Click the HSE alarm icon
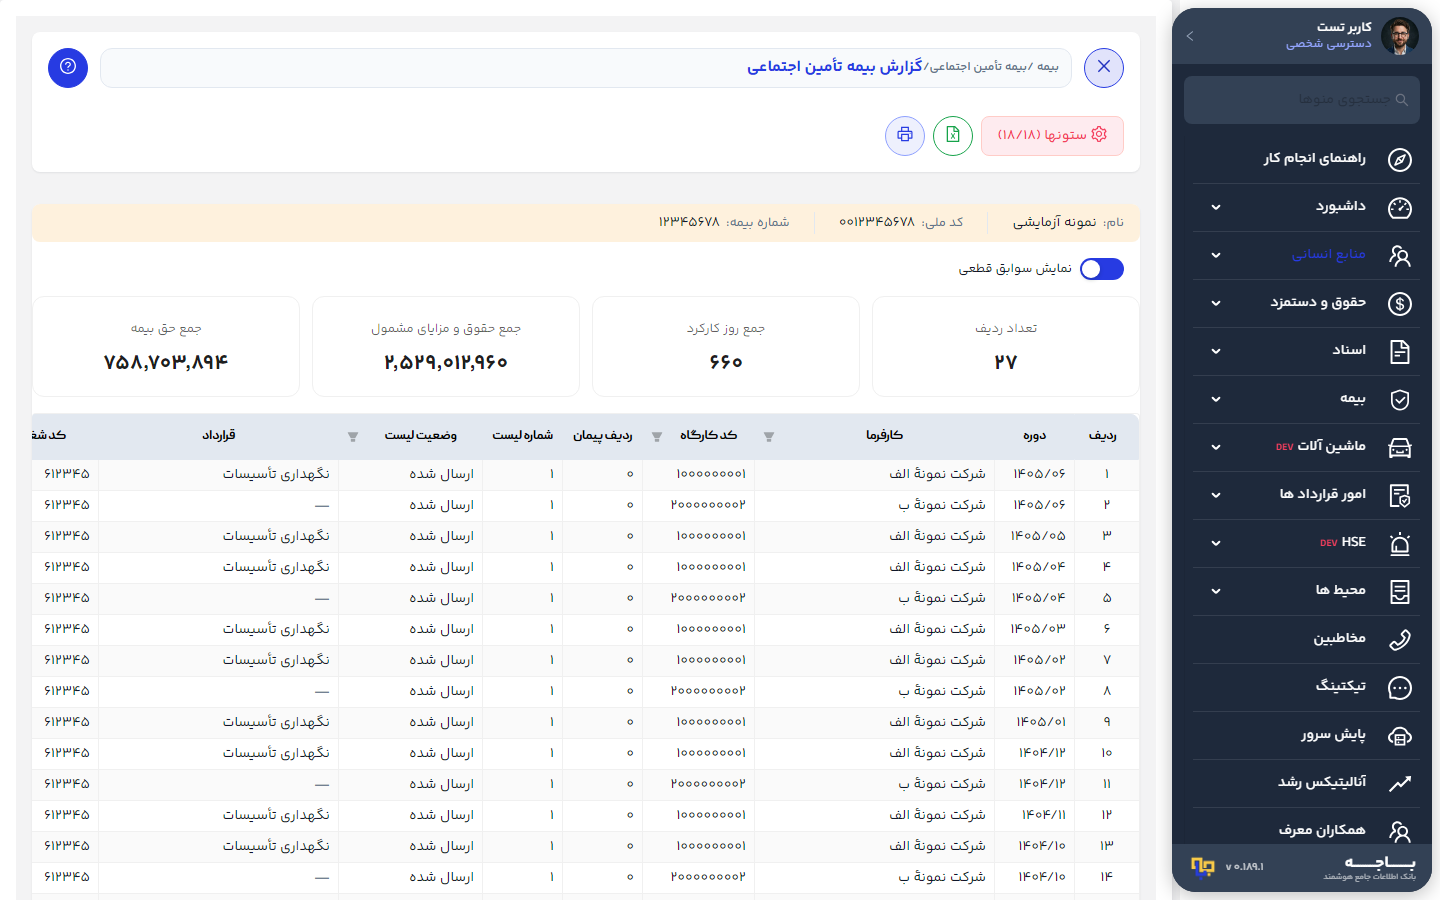The width and height of the screenshot is (1440, 900). click(1400, 543)
